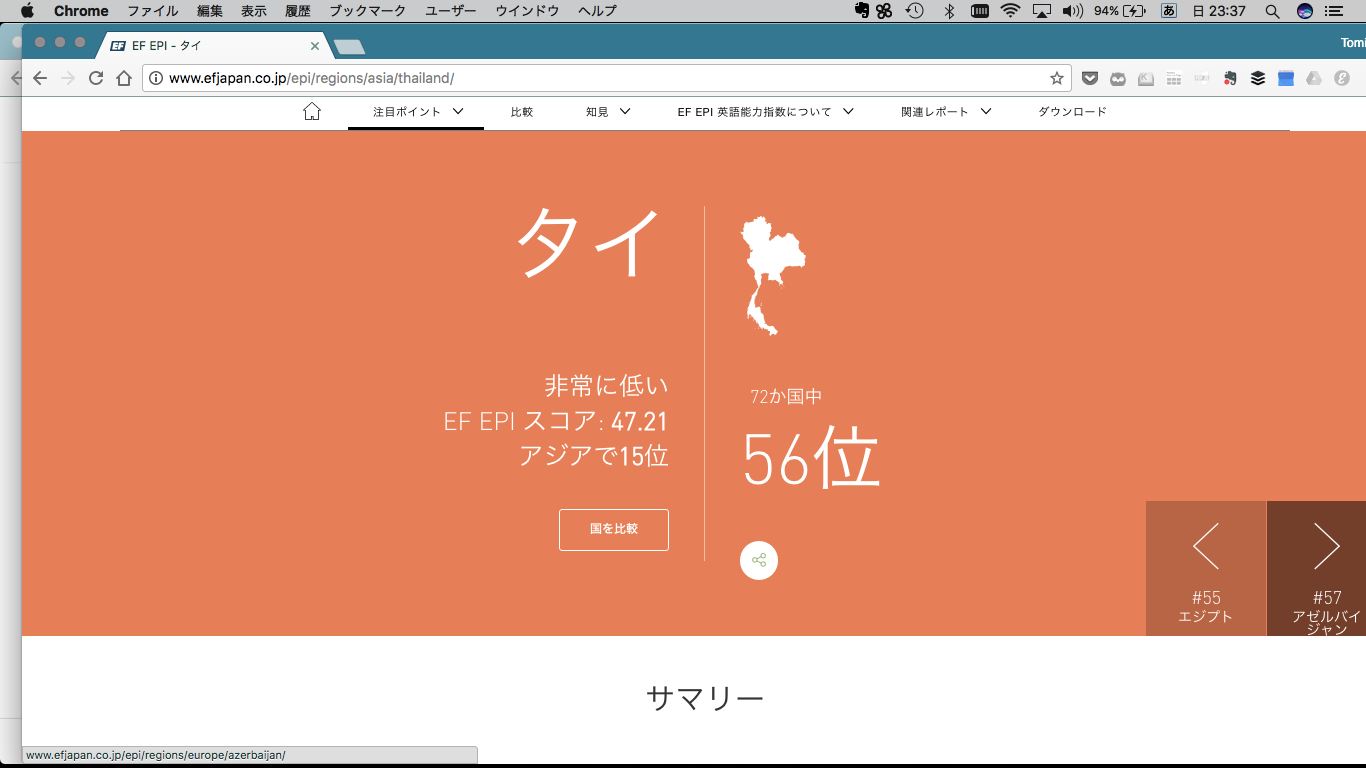Image resolution: width=1366 pixels, height=768 pixels.
Task: Open the K keyboard extension
Action: tap(1146, 78)
